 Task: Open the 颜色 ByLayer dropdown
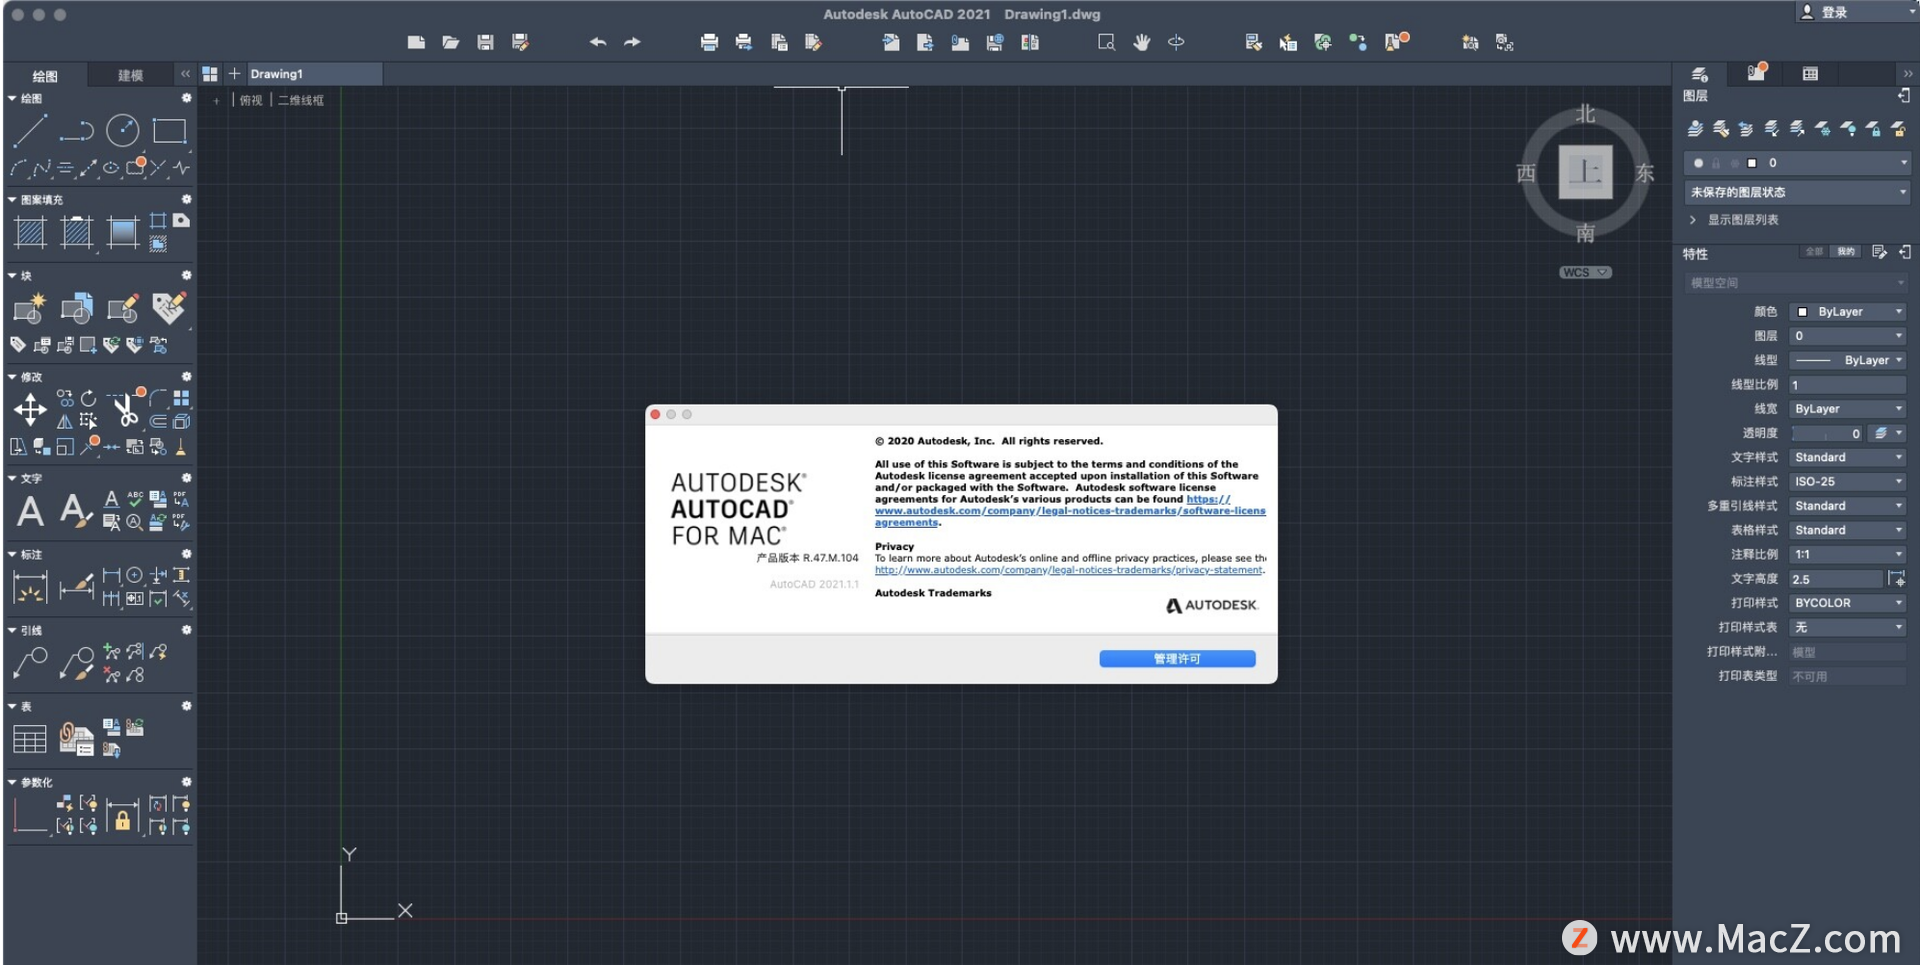tap(1848, 312)
